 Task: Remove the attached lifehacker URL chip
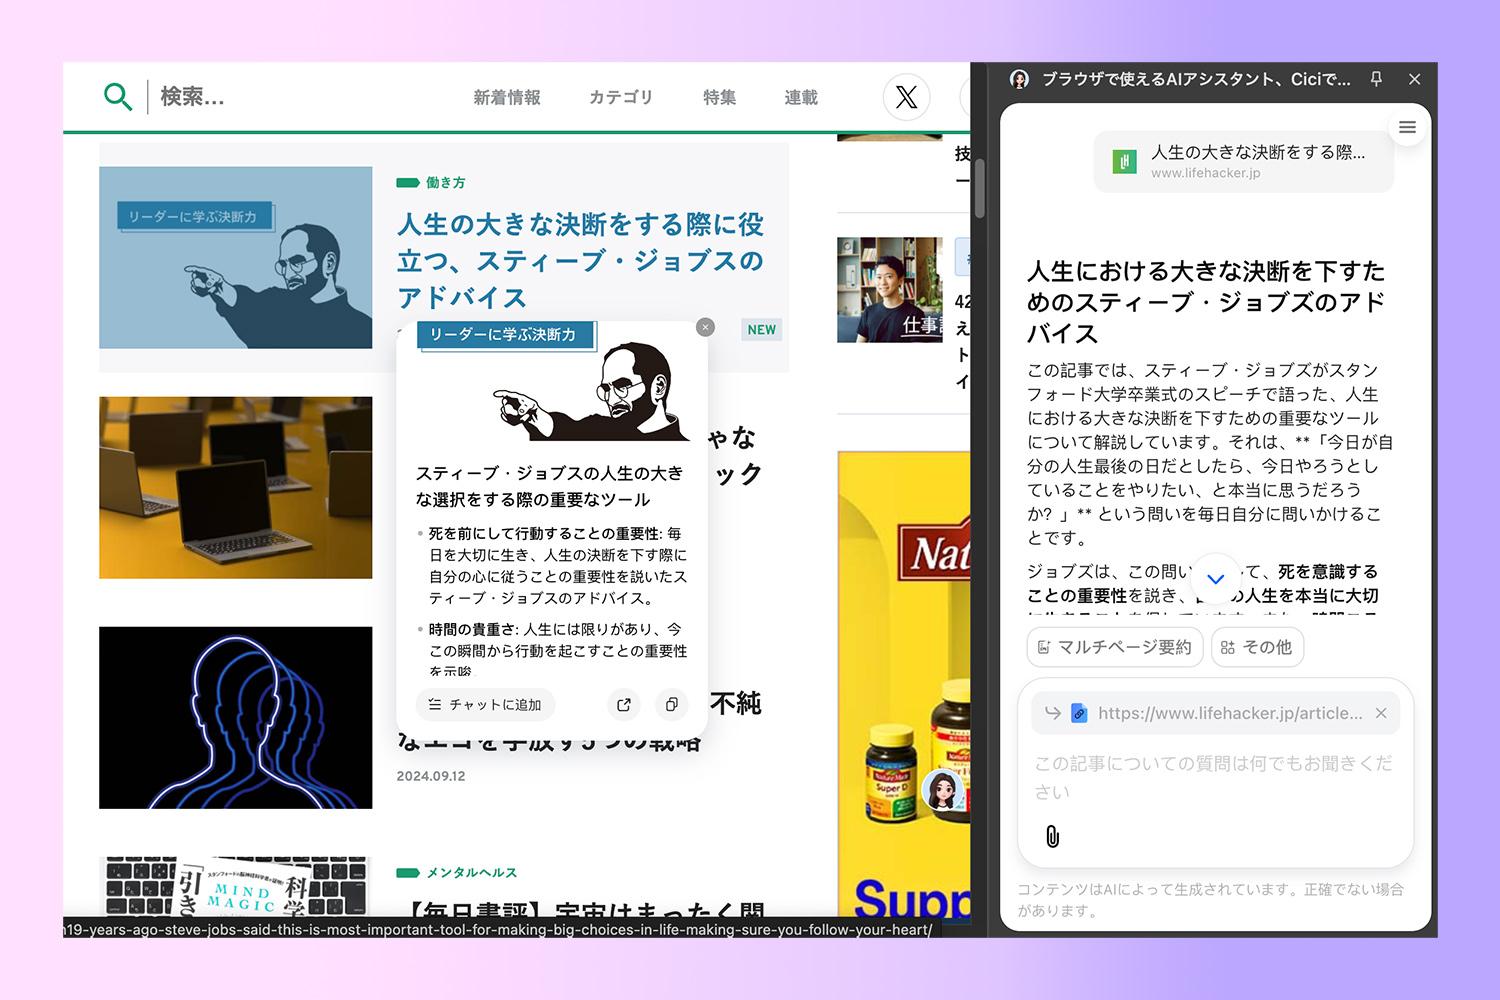[x=1381, y=713]
